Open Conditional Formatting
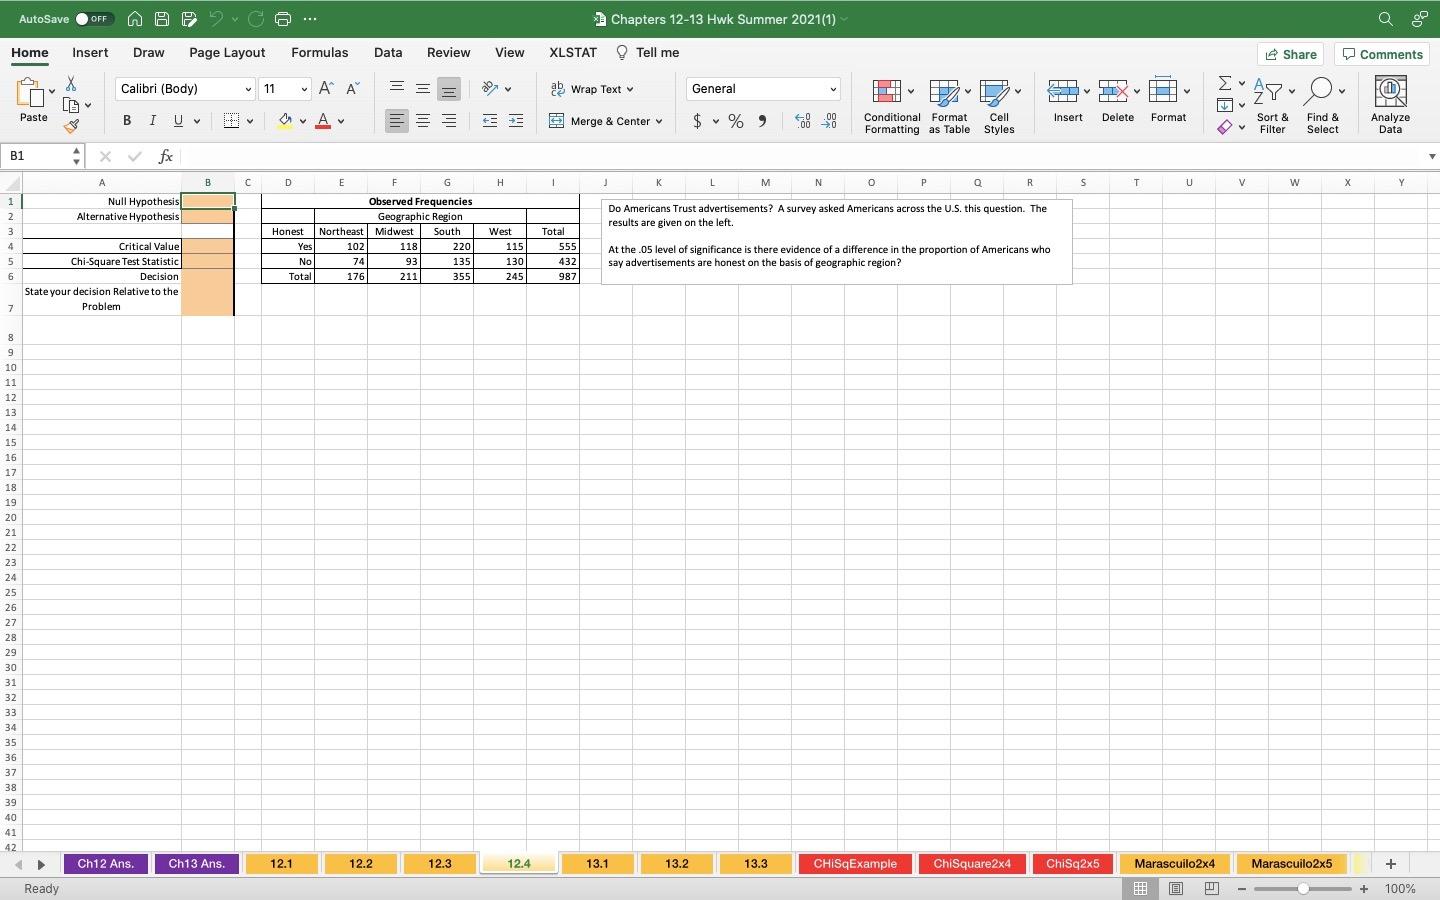Viewport: 1440px width, 900px height. pos(892,106)
